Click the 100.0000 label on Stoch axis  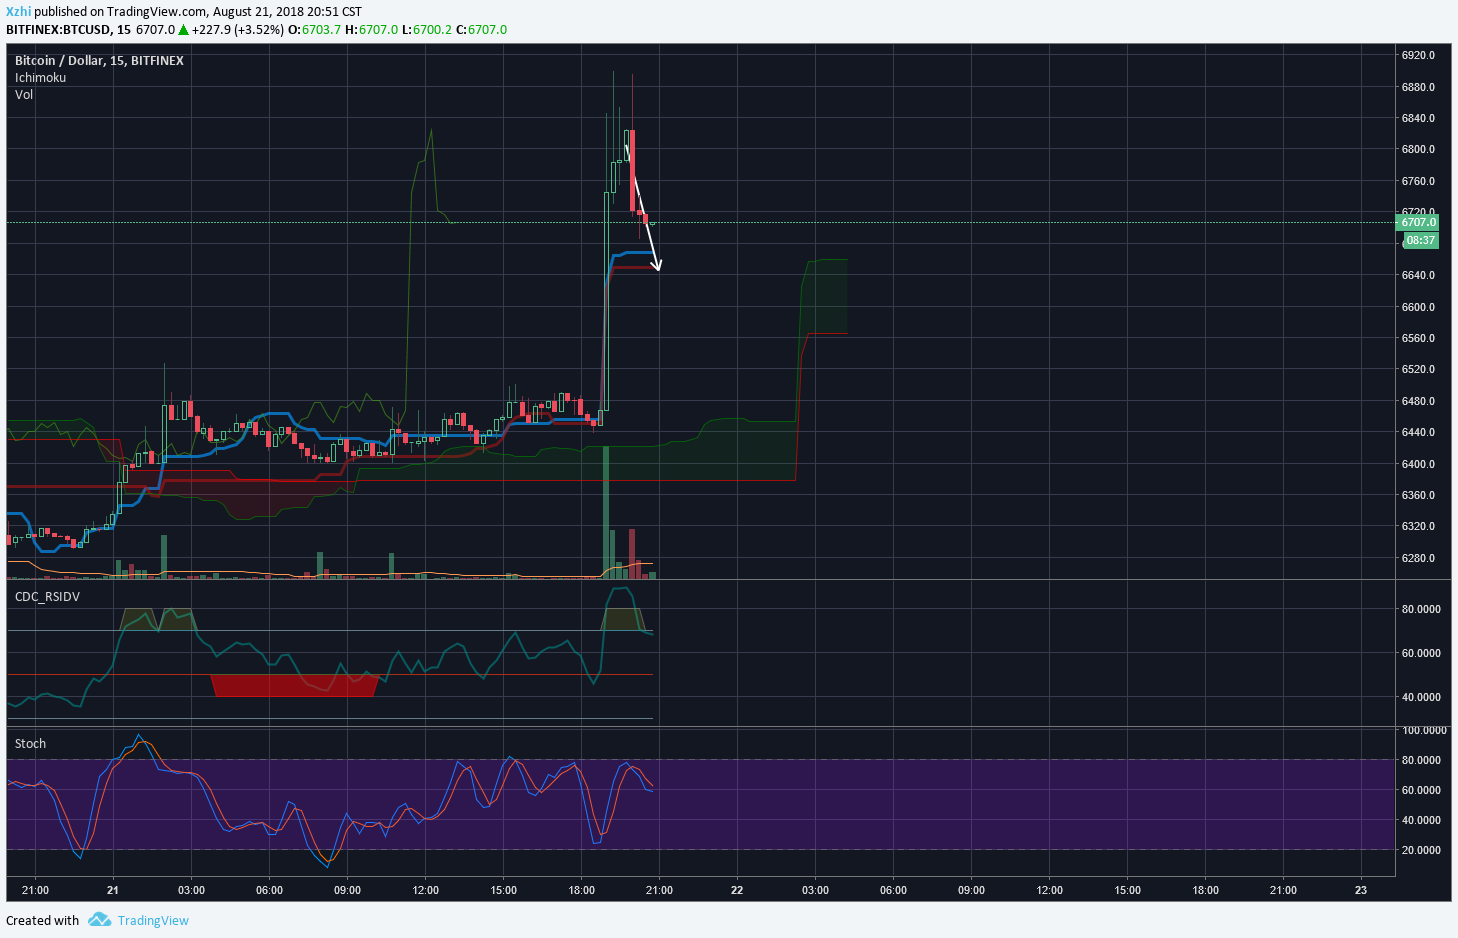[1424, 731]
